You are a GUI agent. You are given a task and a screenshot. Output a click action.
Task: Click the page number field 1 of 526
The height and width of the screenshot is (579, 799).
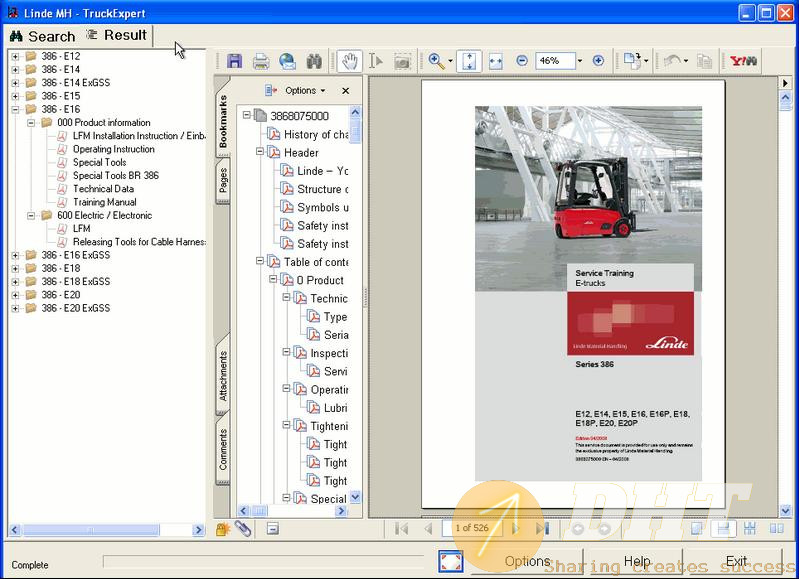[472, 528]
